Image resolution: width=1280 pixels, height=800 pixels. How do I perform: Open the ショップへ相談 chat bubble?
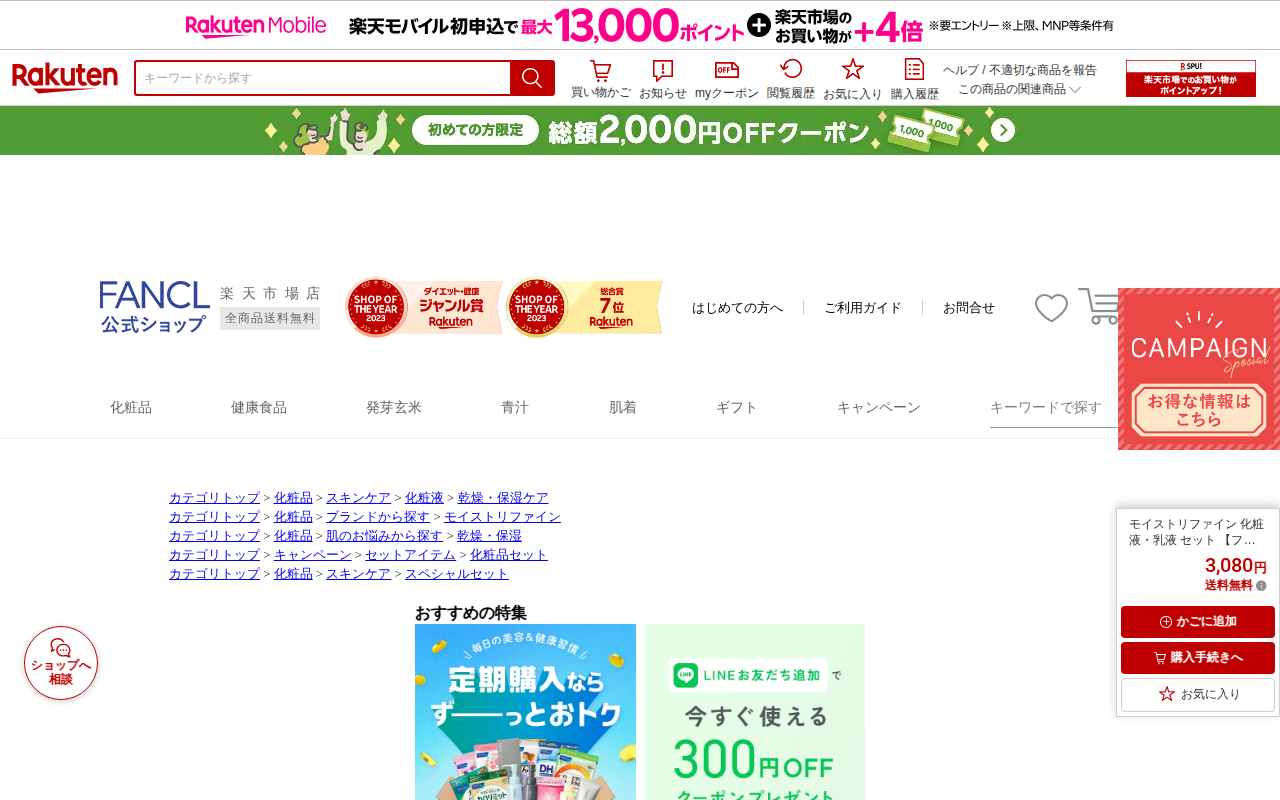pos(61,663)
